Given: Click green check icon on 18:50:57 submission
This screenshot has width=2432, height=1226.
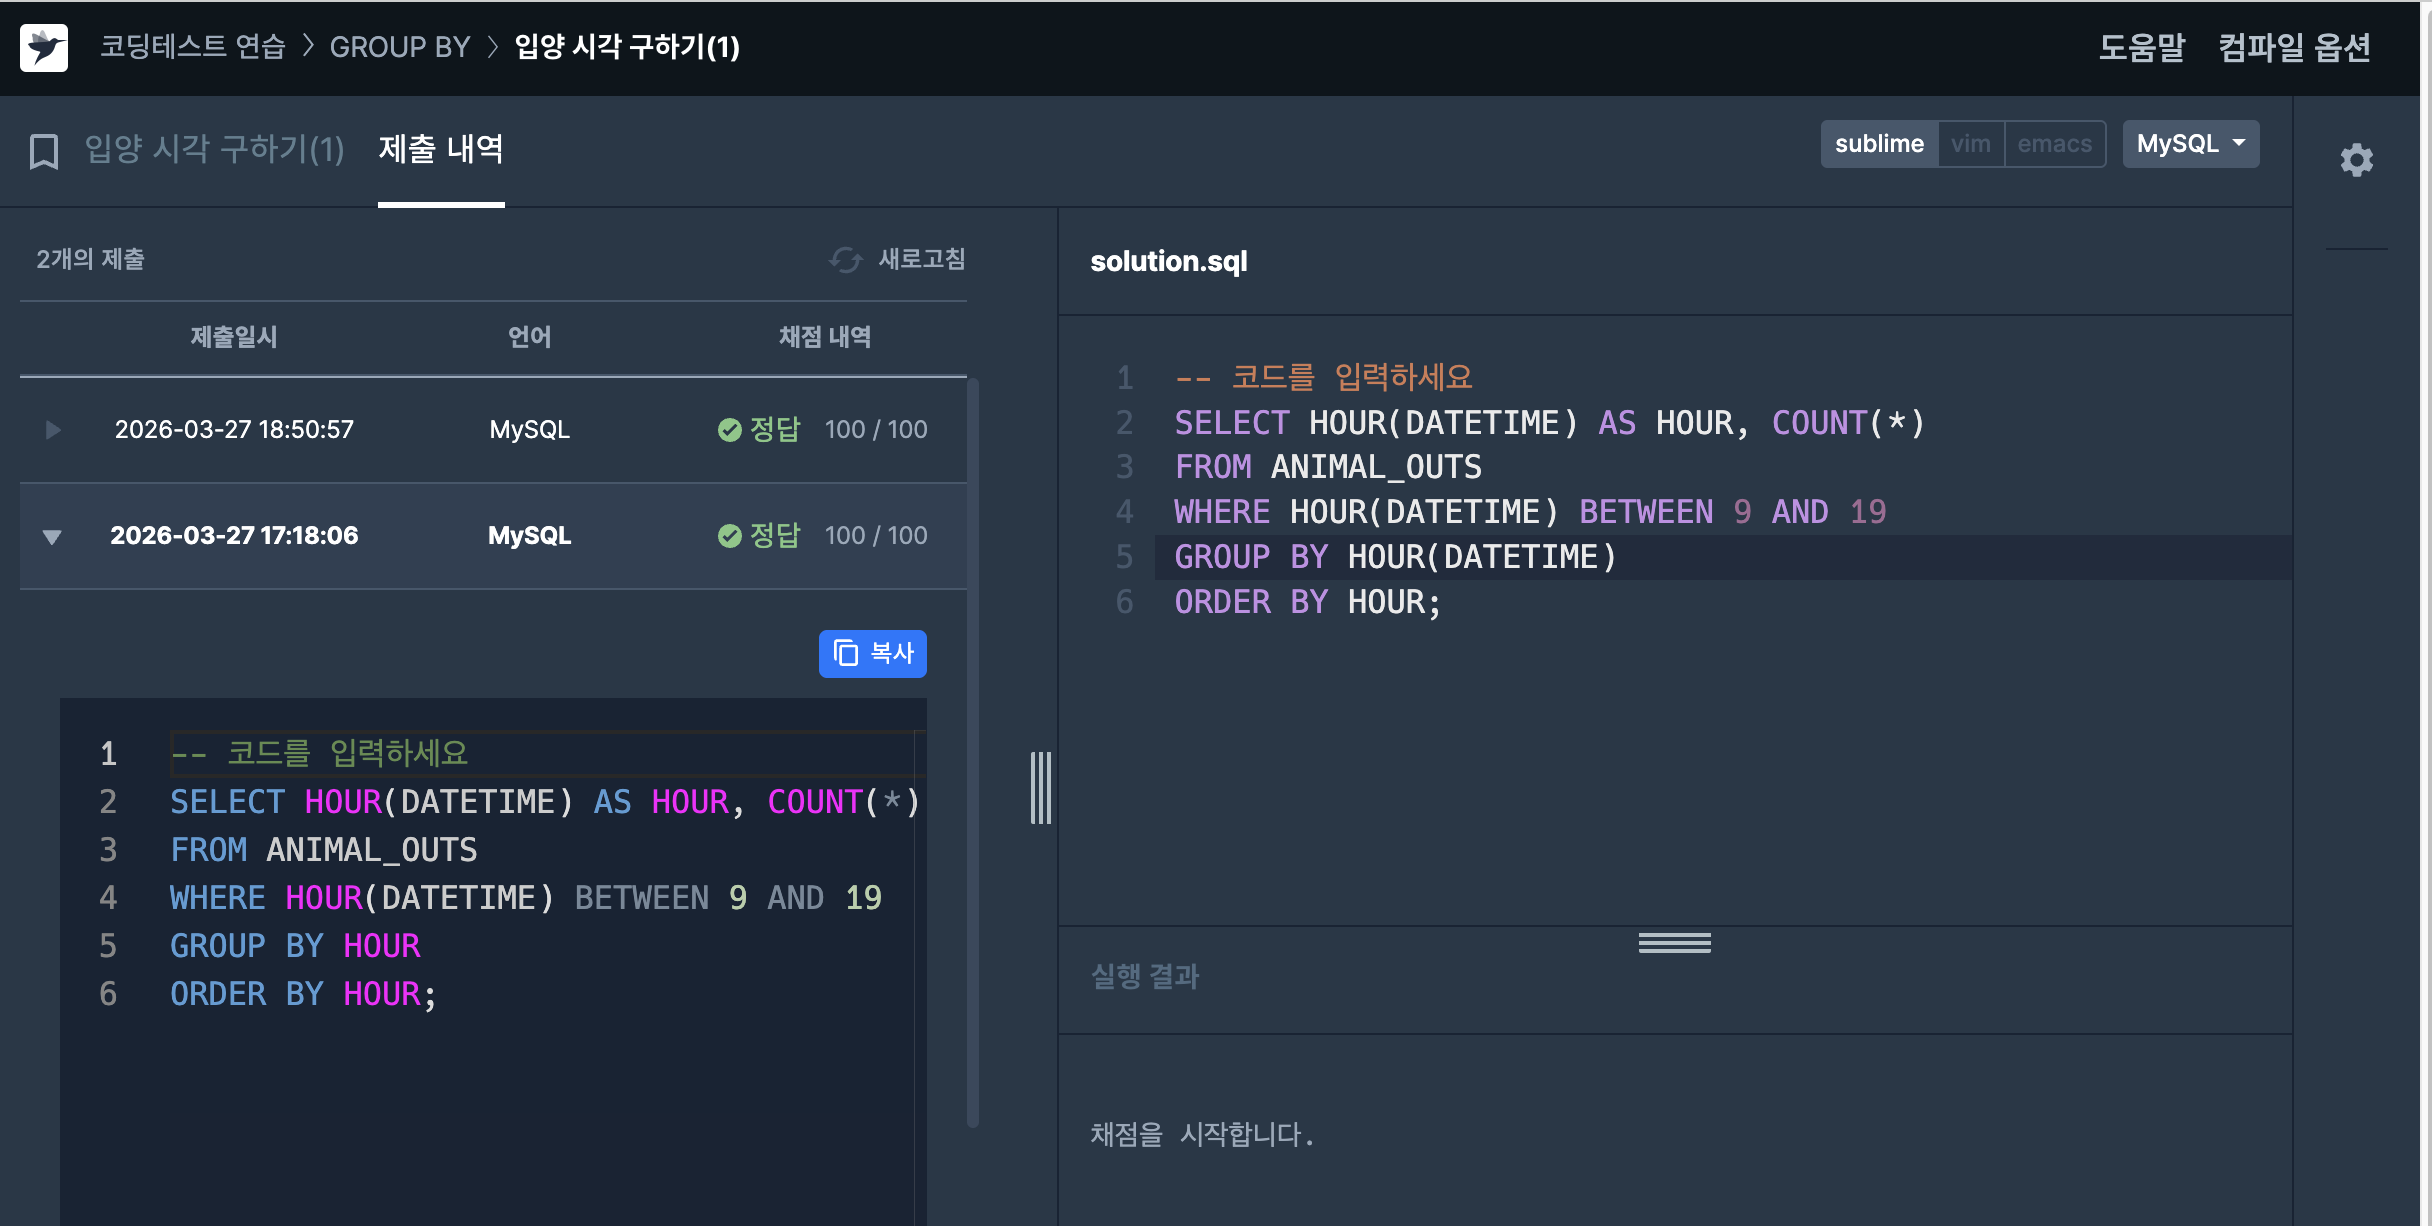Looking at the screenshot, I should point(730,430).
